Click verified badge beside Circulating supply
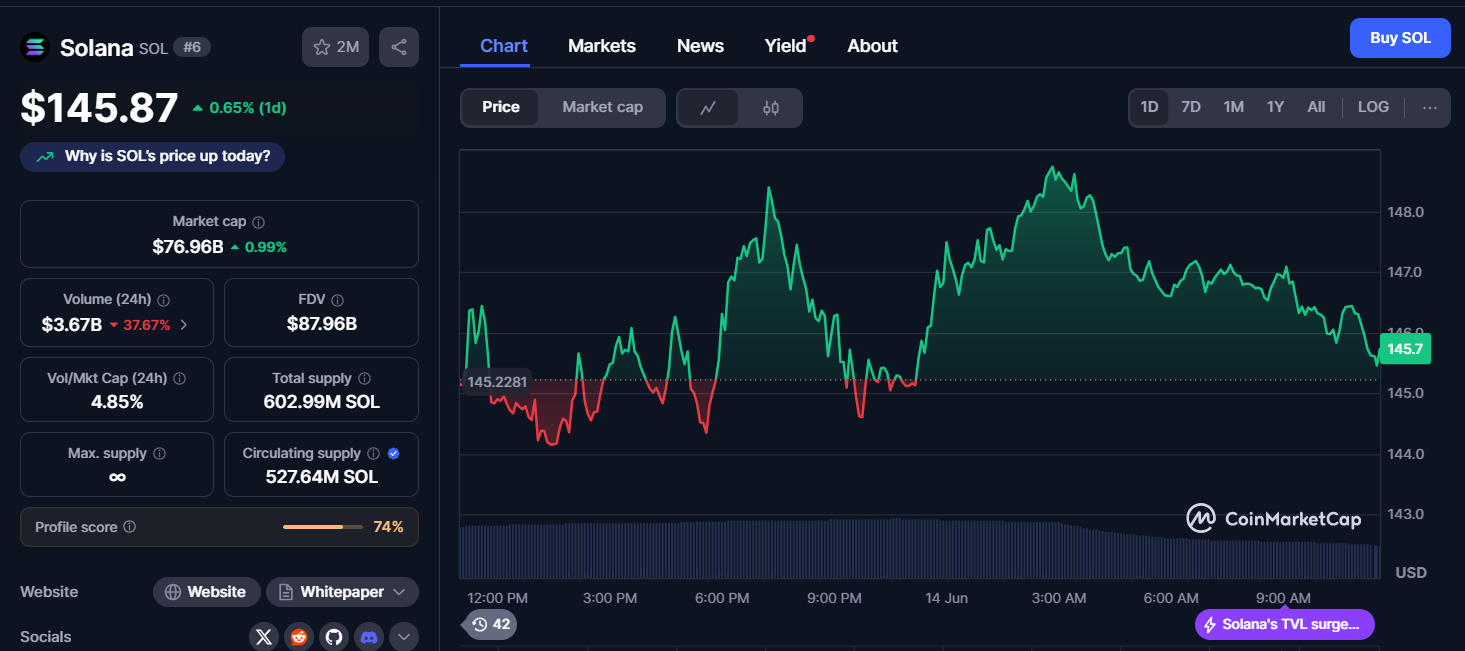This screenshot has width=1465, height=651. (x=394, y=454)
